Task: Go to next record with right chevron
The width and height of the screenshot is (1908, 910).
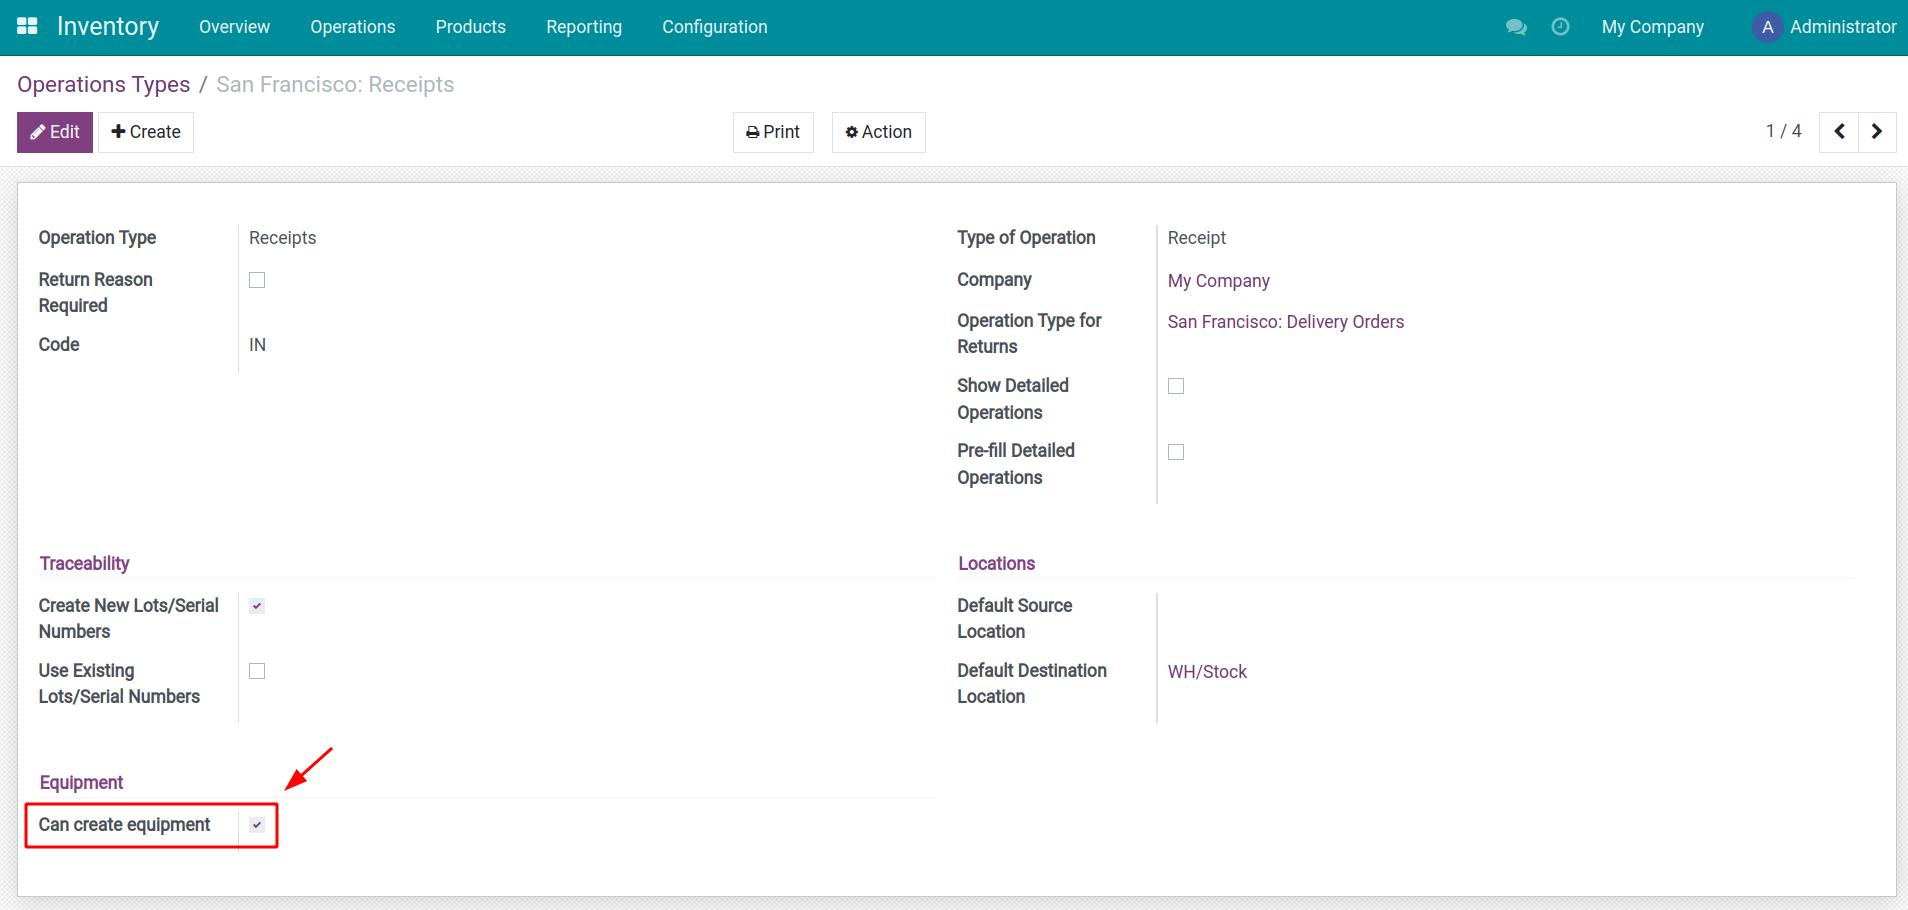Action: click(1877, 132)
